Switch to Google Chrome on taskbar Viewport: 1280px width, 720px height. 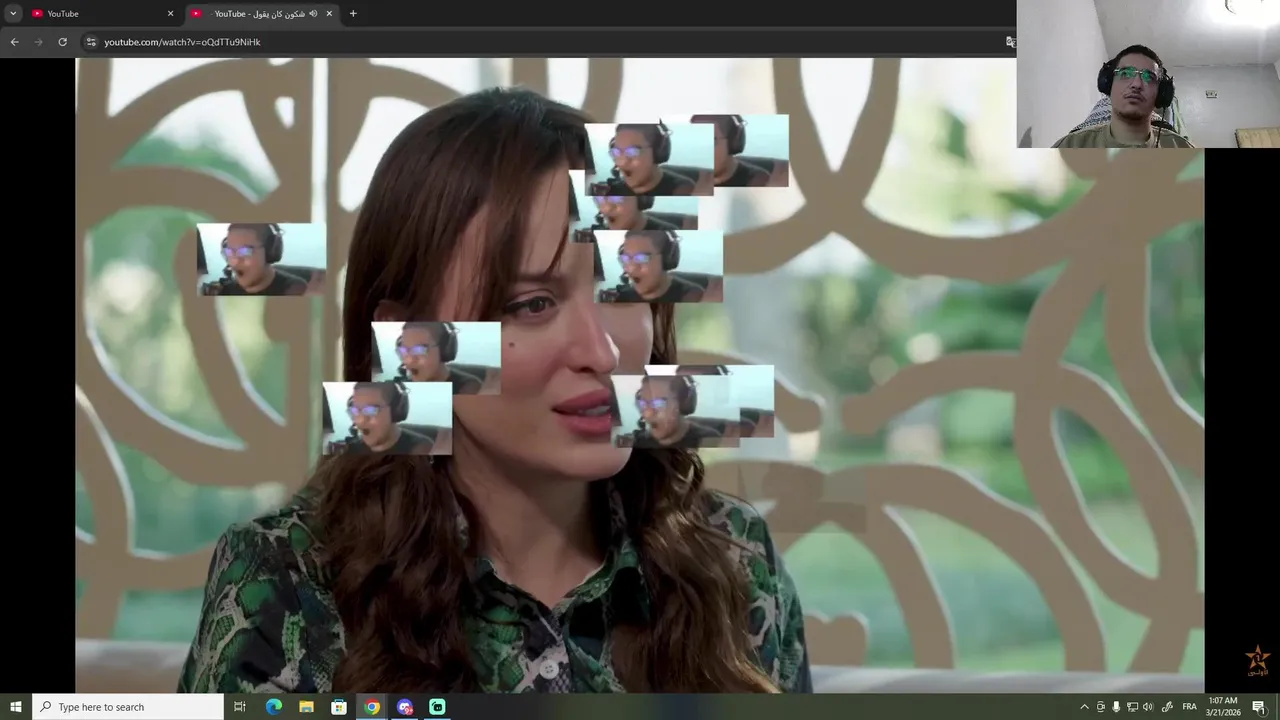pos(372,707)
